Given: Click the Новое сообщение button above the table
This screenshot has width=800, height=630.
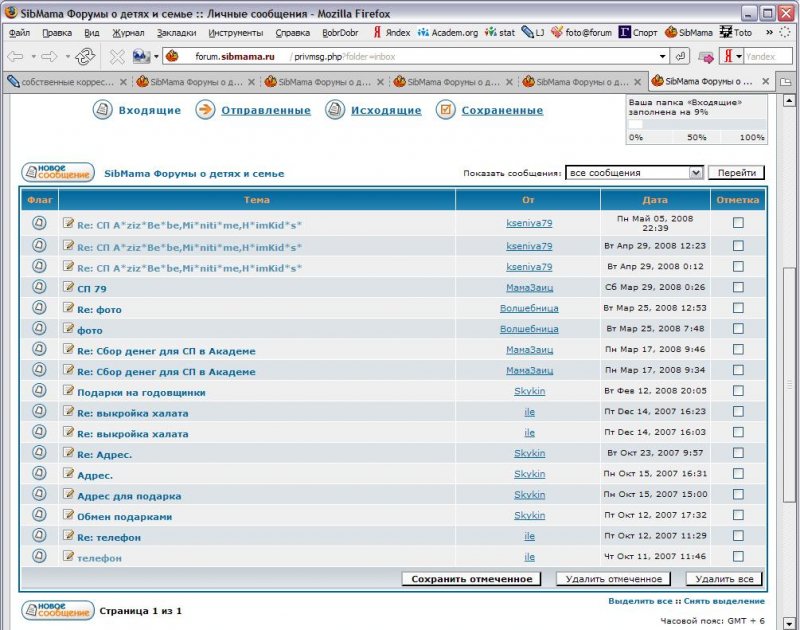Looking at the screenshot, I should (58, 172).
